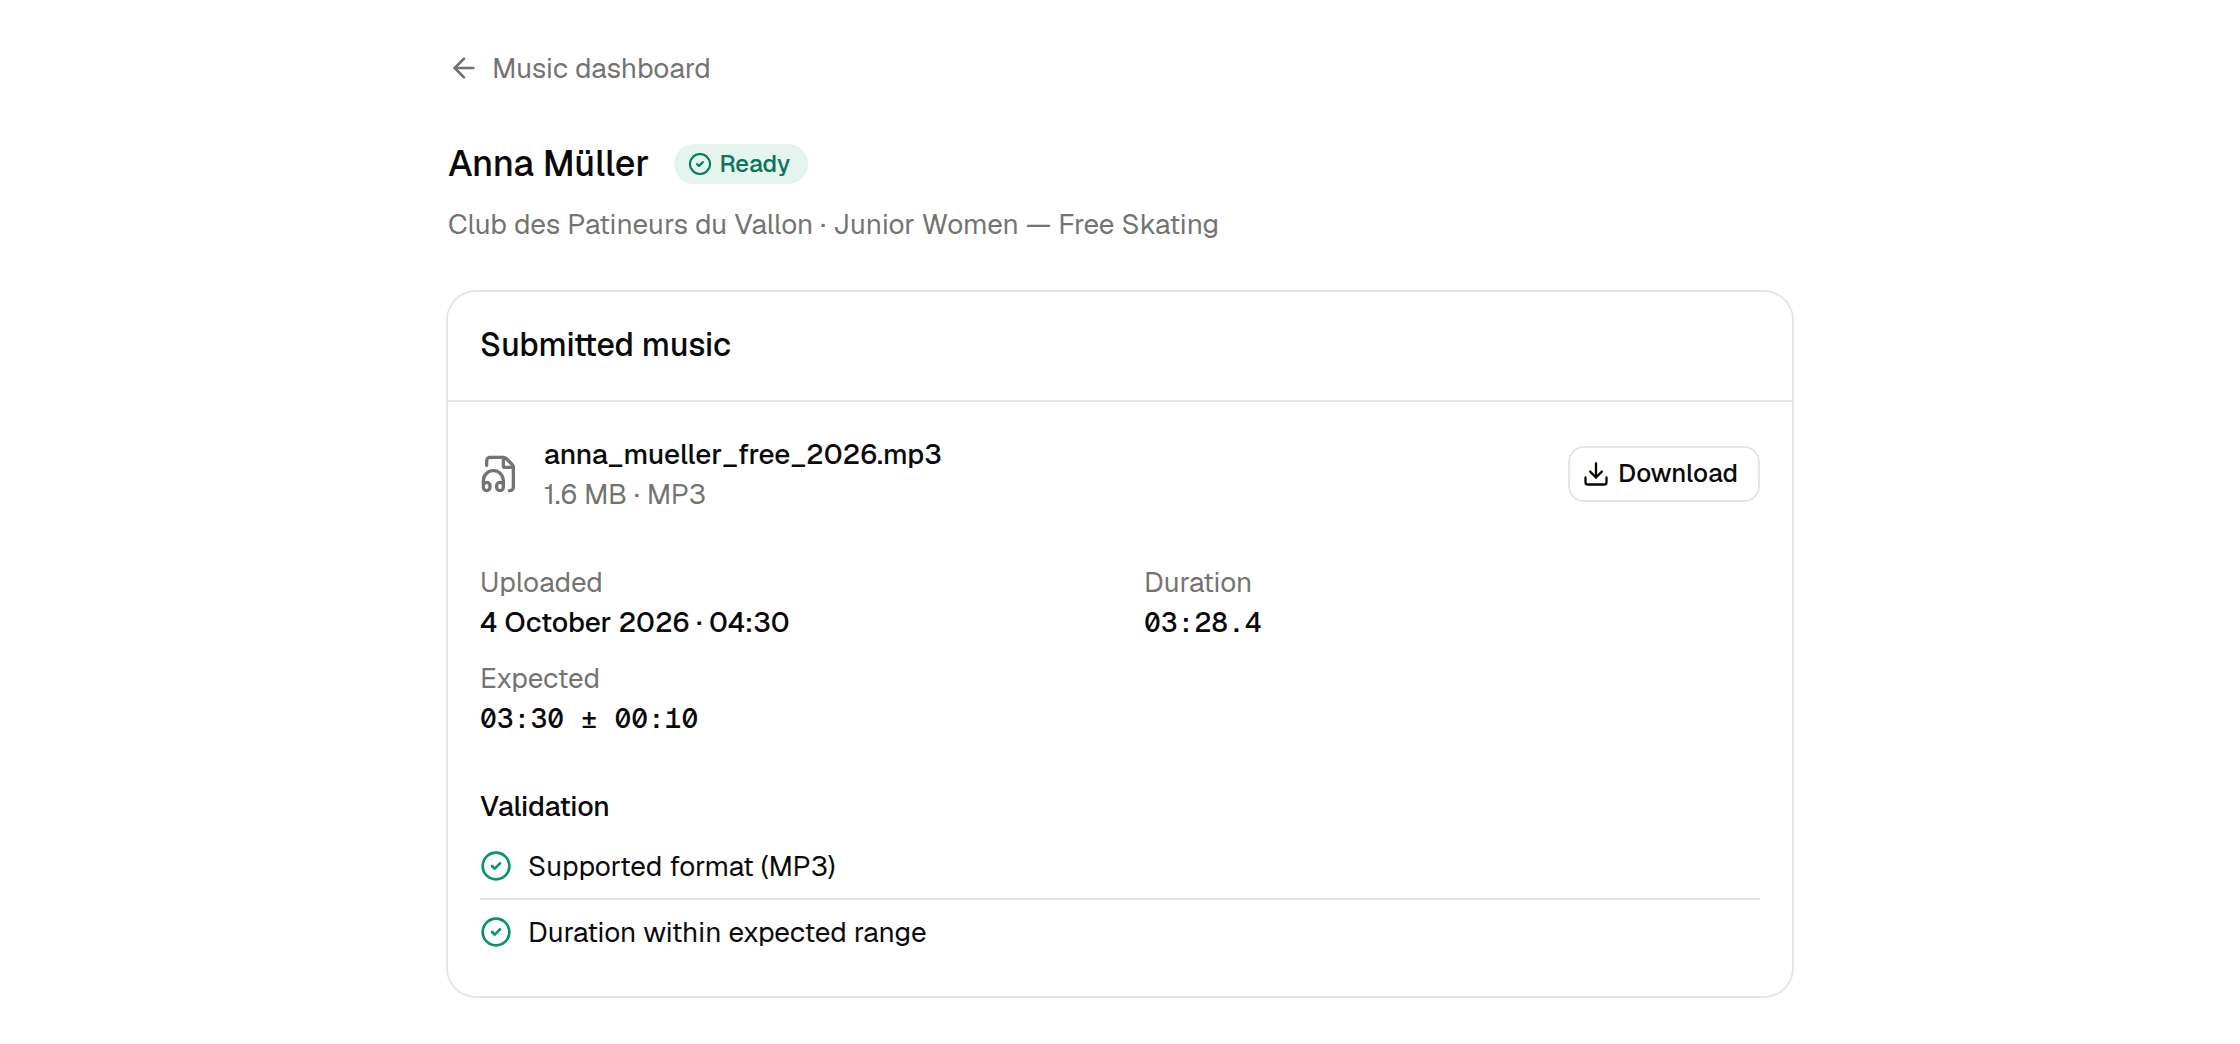Click the 'Expected' label
The image size is (2240, 1044).
tap(539, 679)
